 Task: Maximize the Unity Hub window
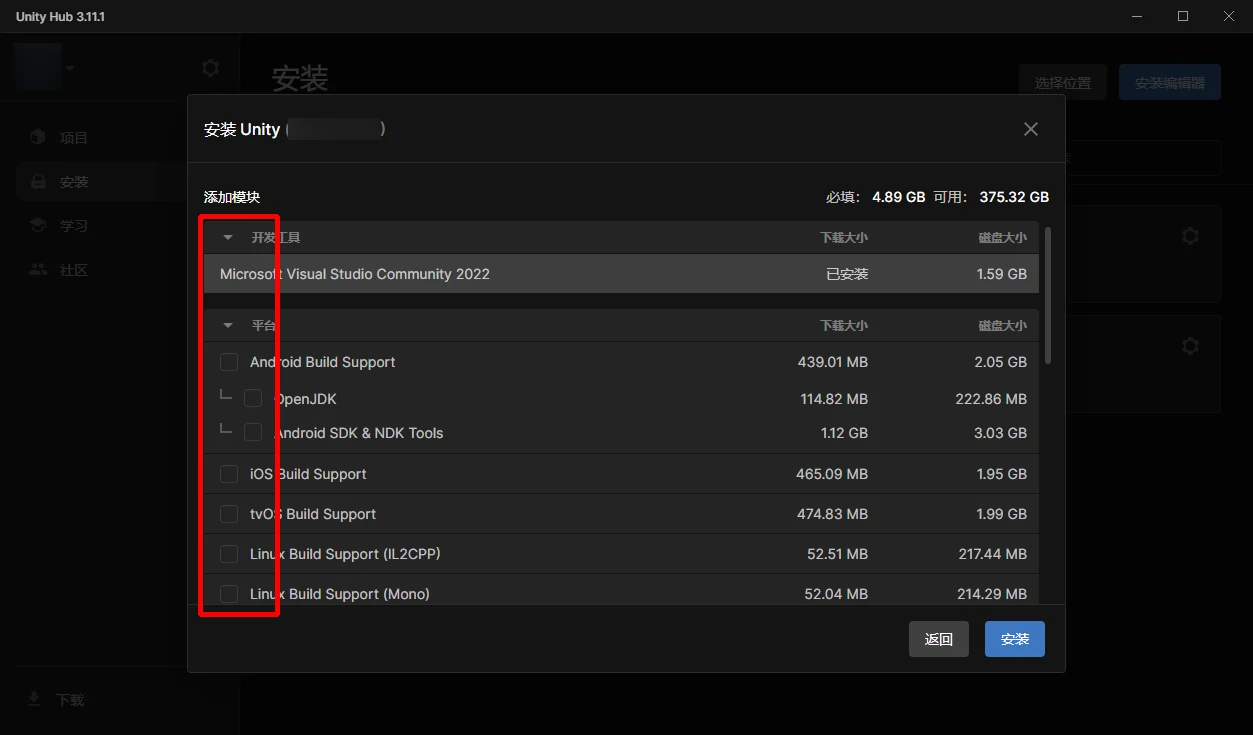coord(1183,16)
